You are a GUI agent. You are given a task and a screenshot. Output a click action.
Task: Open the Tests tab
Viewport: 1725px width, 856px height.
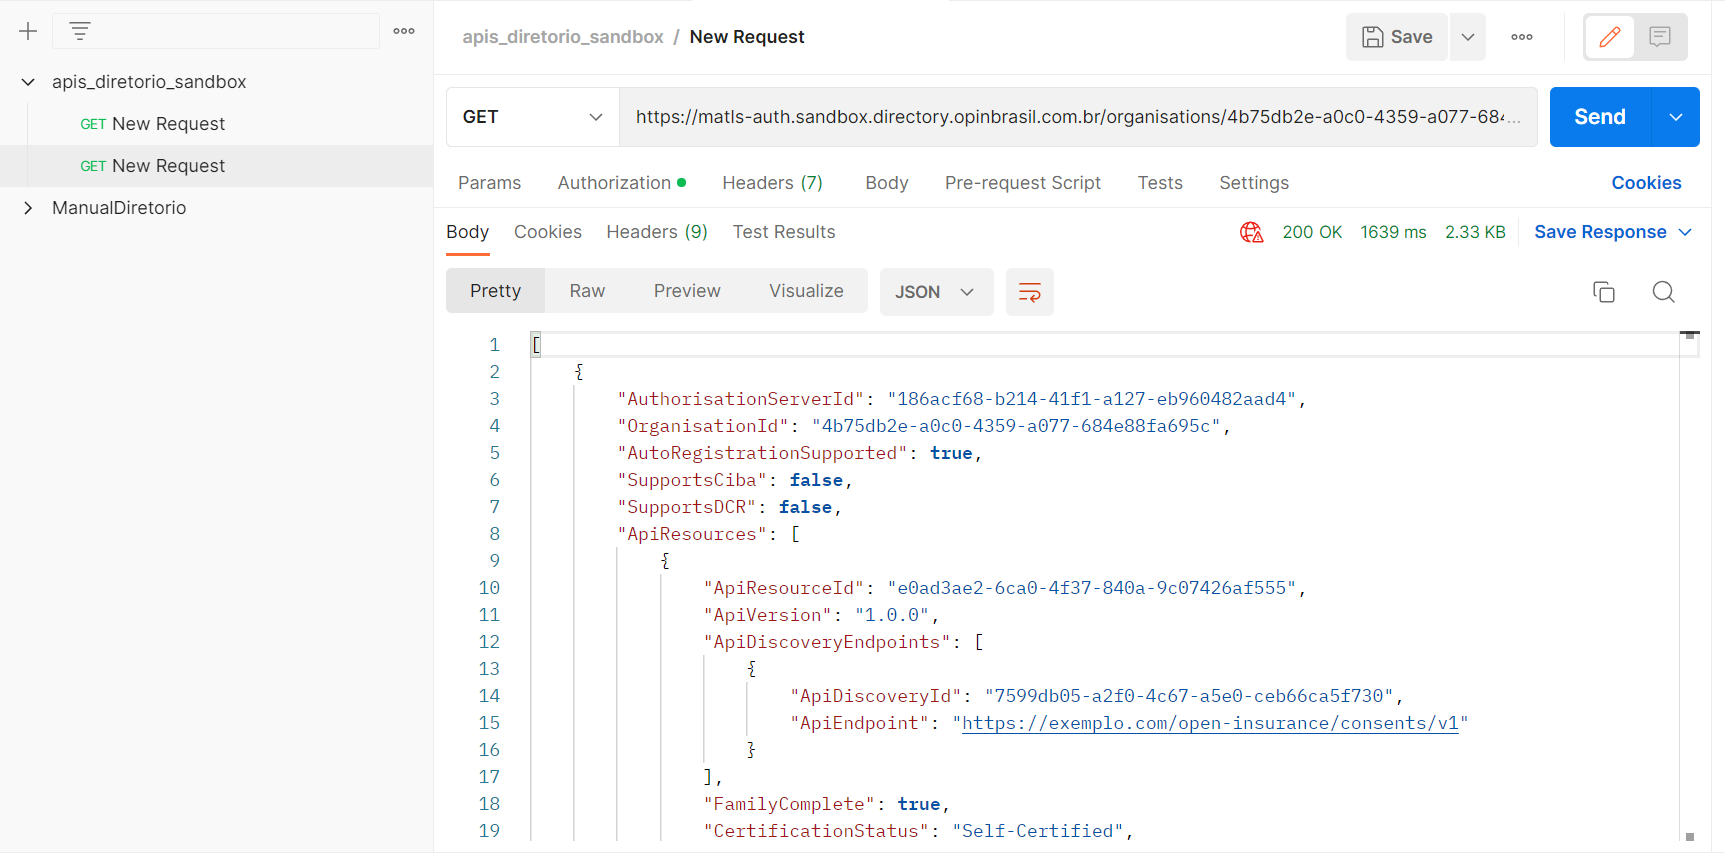coord(1160,183)
